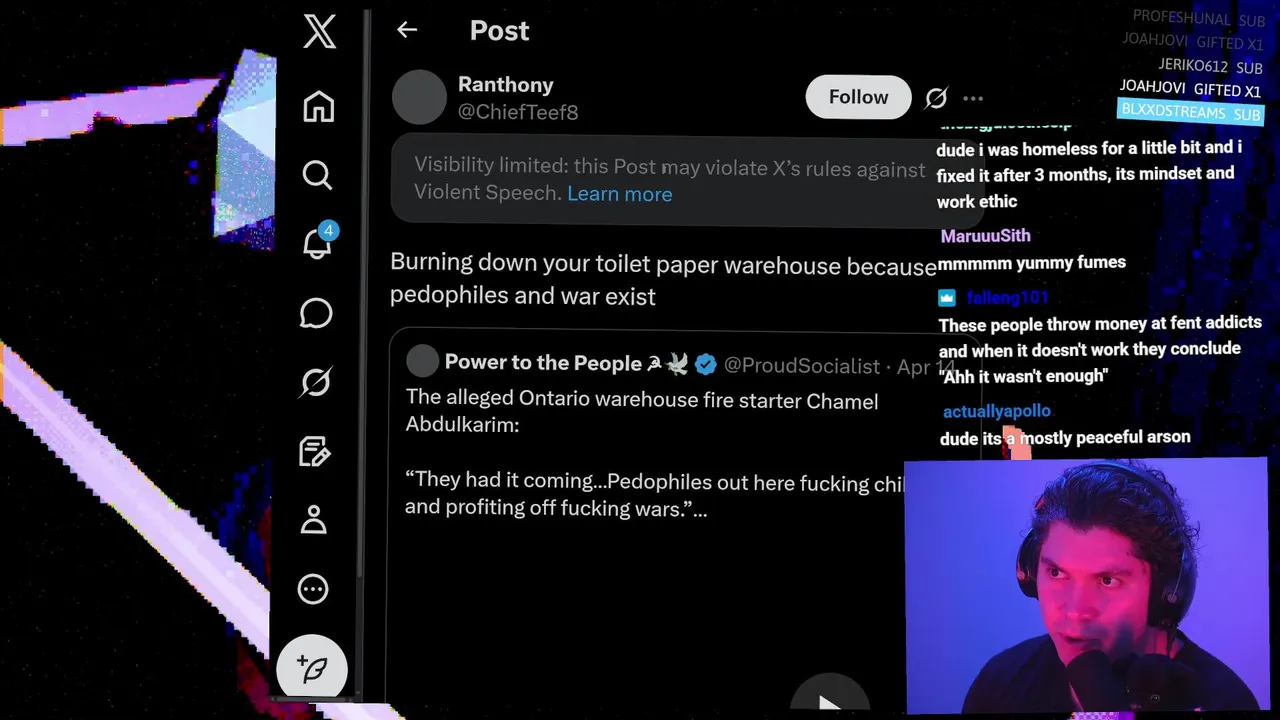The height and width of the screenshot is (720, 1280).
Task: Click the Learn more link
Action: click(x=619, y=194)
